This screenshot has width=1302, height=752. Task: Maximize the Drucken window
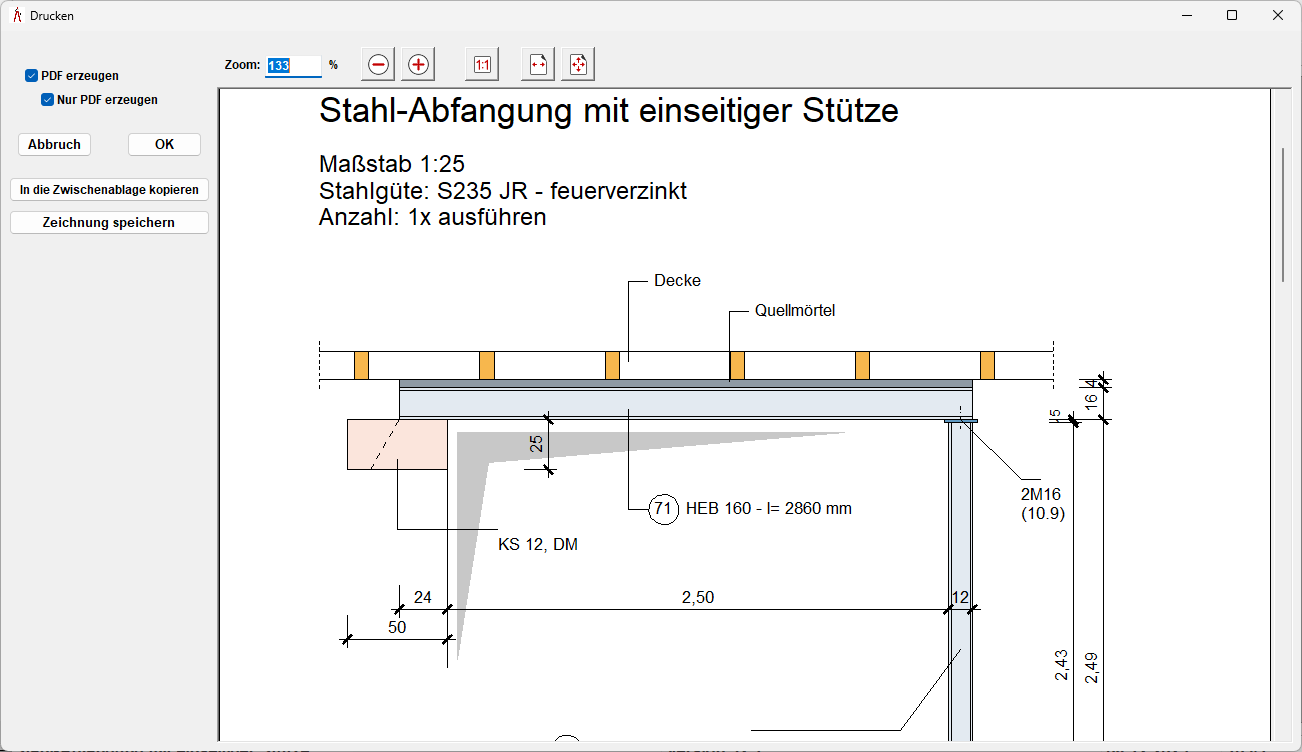[x=1232, y=16]
